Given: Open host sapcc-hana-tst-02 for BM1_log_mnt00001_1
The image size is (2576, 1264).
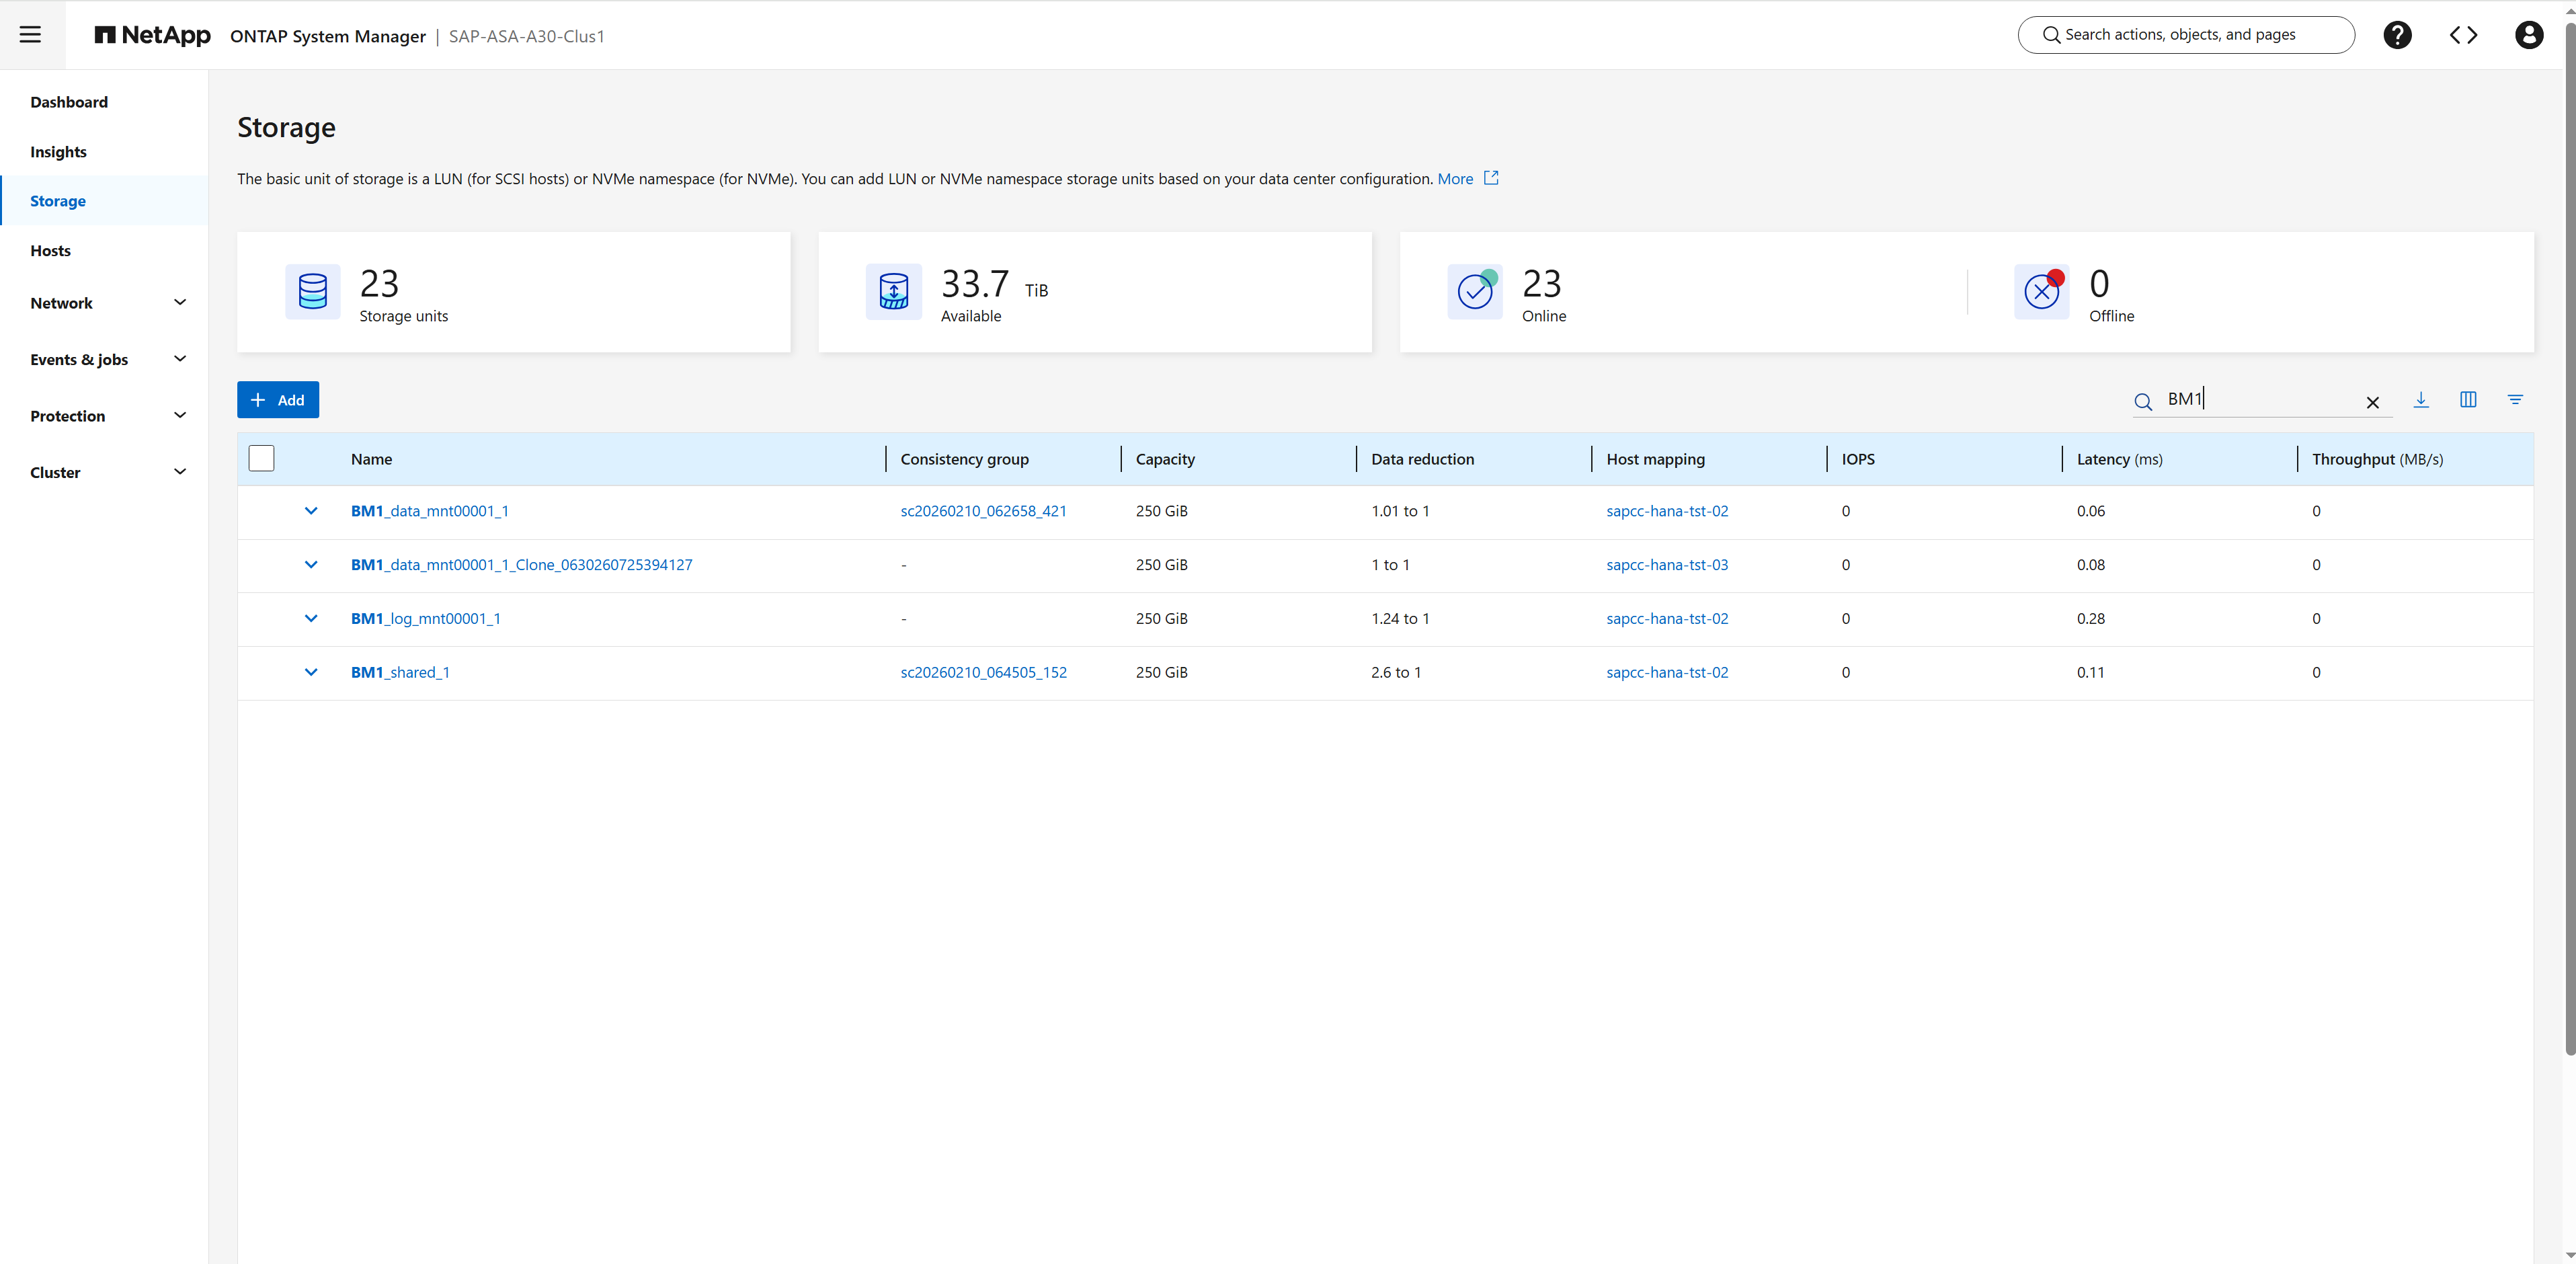Looking at the screenshot, I should coord(1667,619).
